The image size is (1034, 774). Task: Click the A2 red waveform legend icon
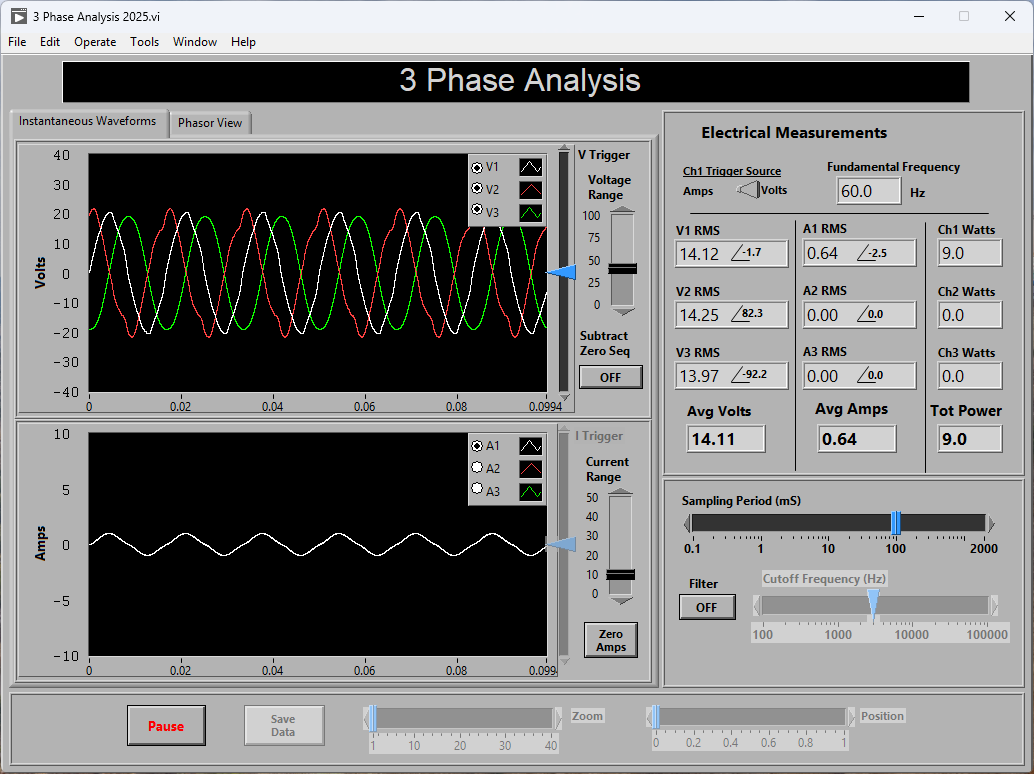[531, 468]
